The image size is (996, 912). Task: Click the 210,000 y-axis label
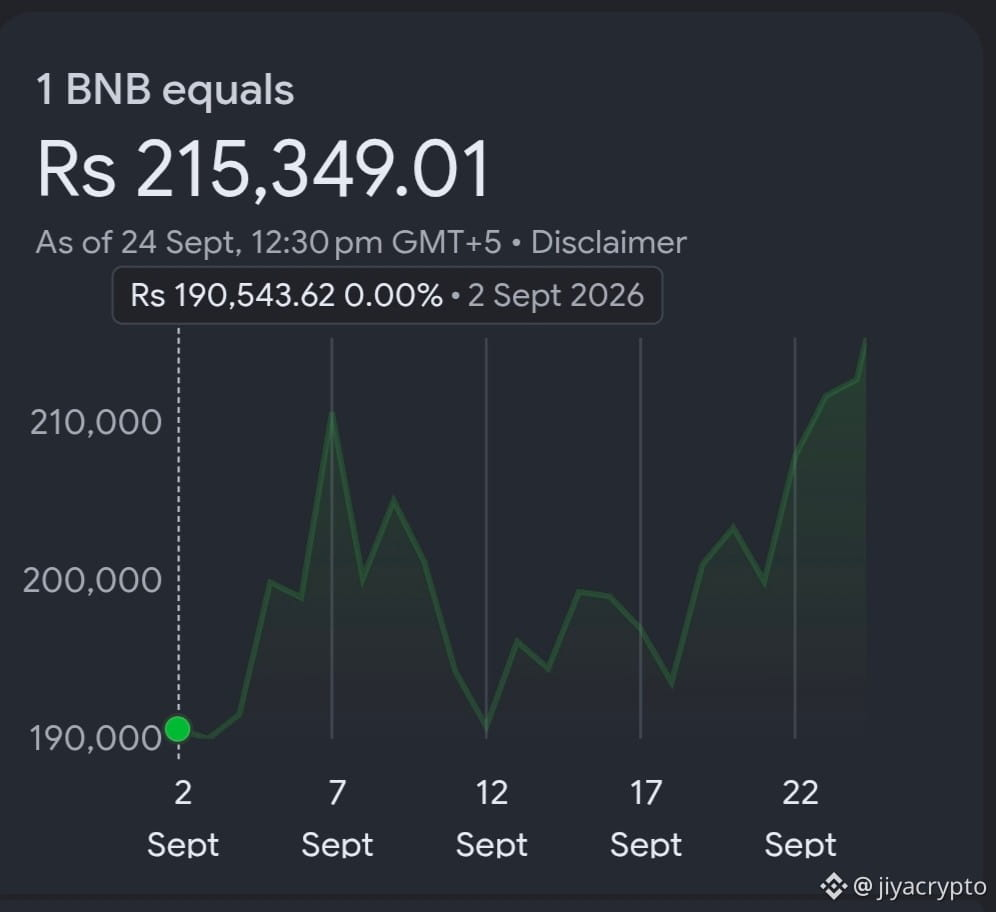click(x=95, y=423)
